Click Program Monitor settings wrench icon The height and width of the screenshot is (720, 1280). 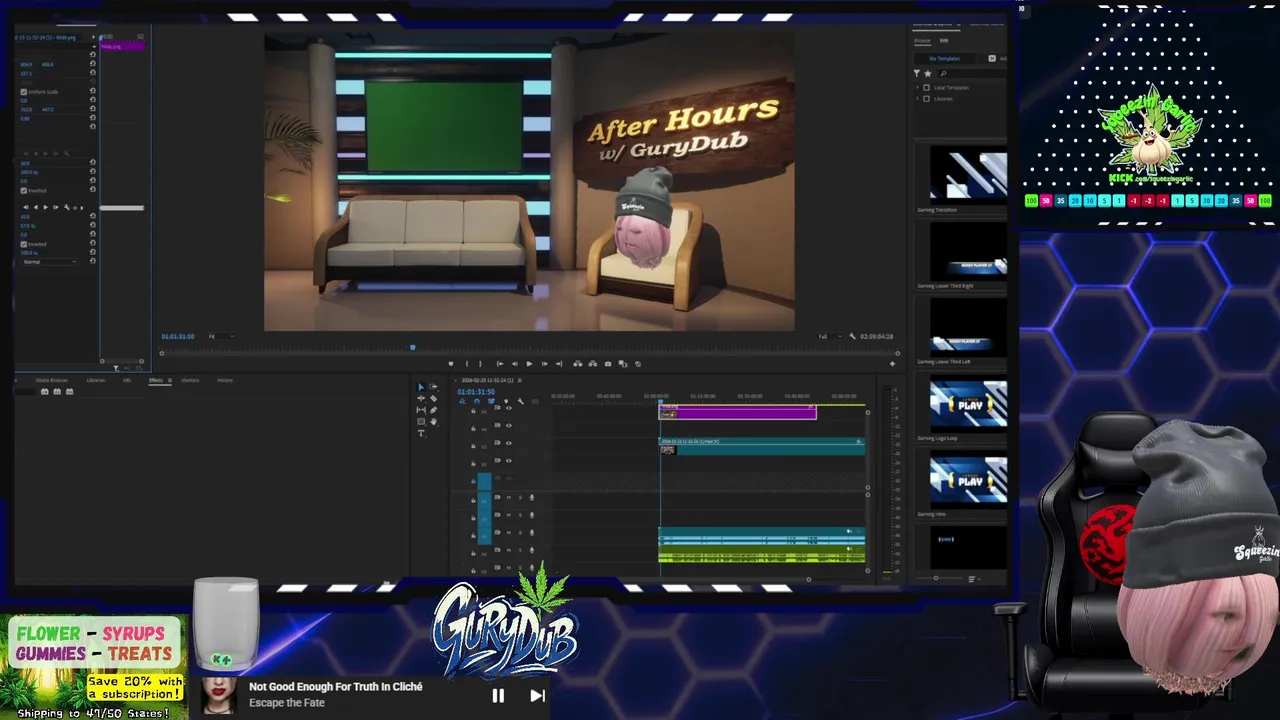point(852,336)
